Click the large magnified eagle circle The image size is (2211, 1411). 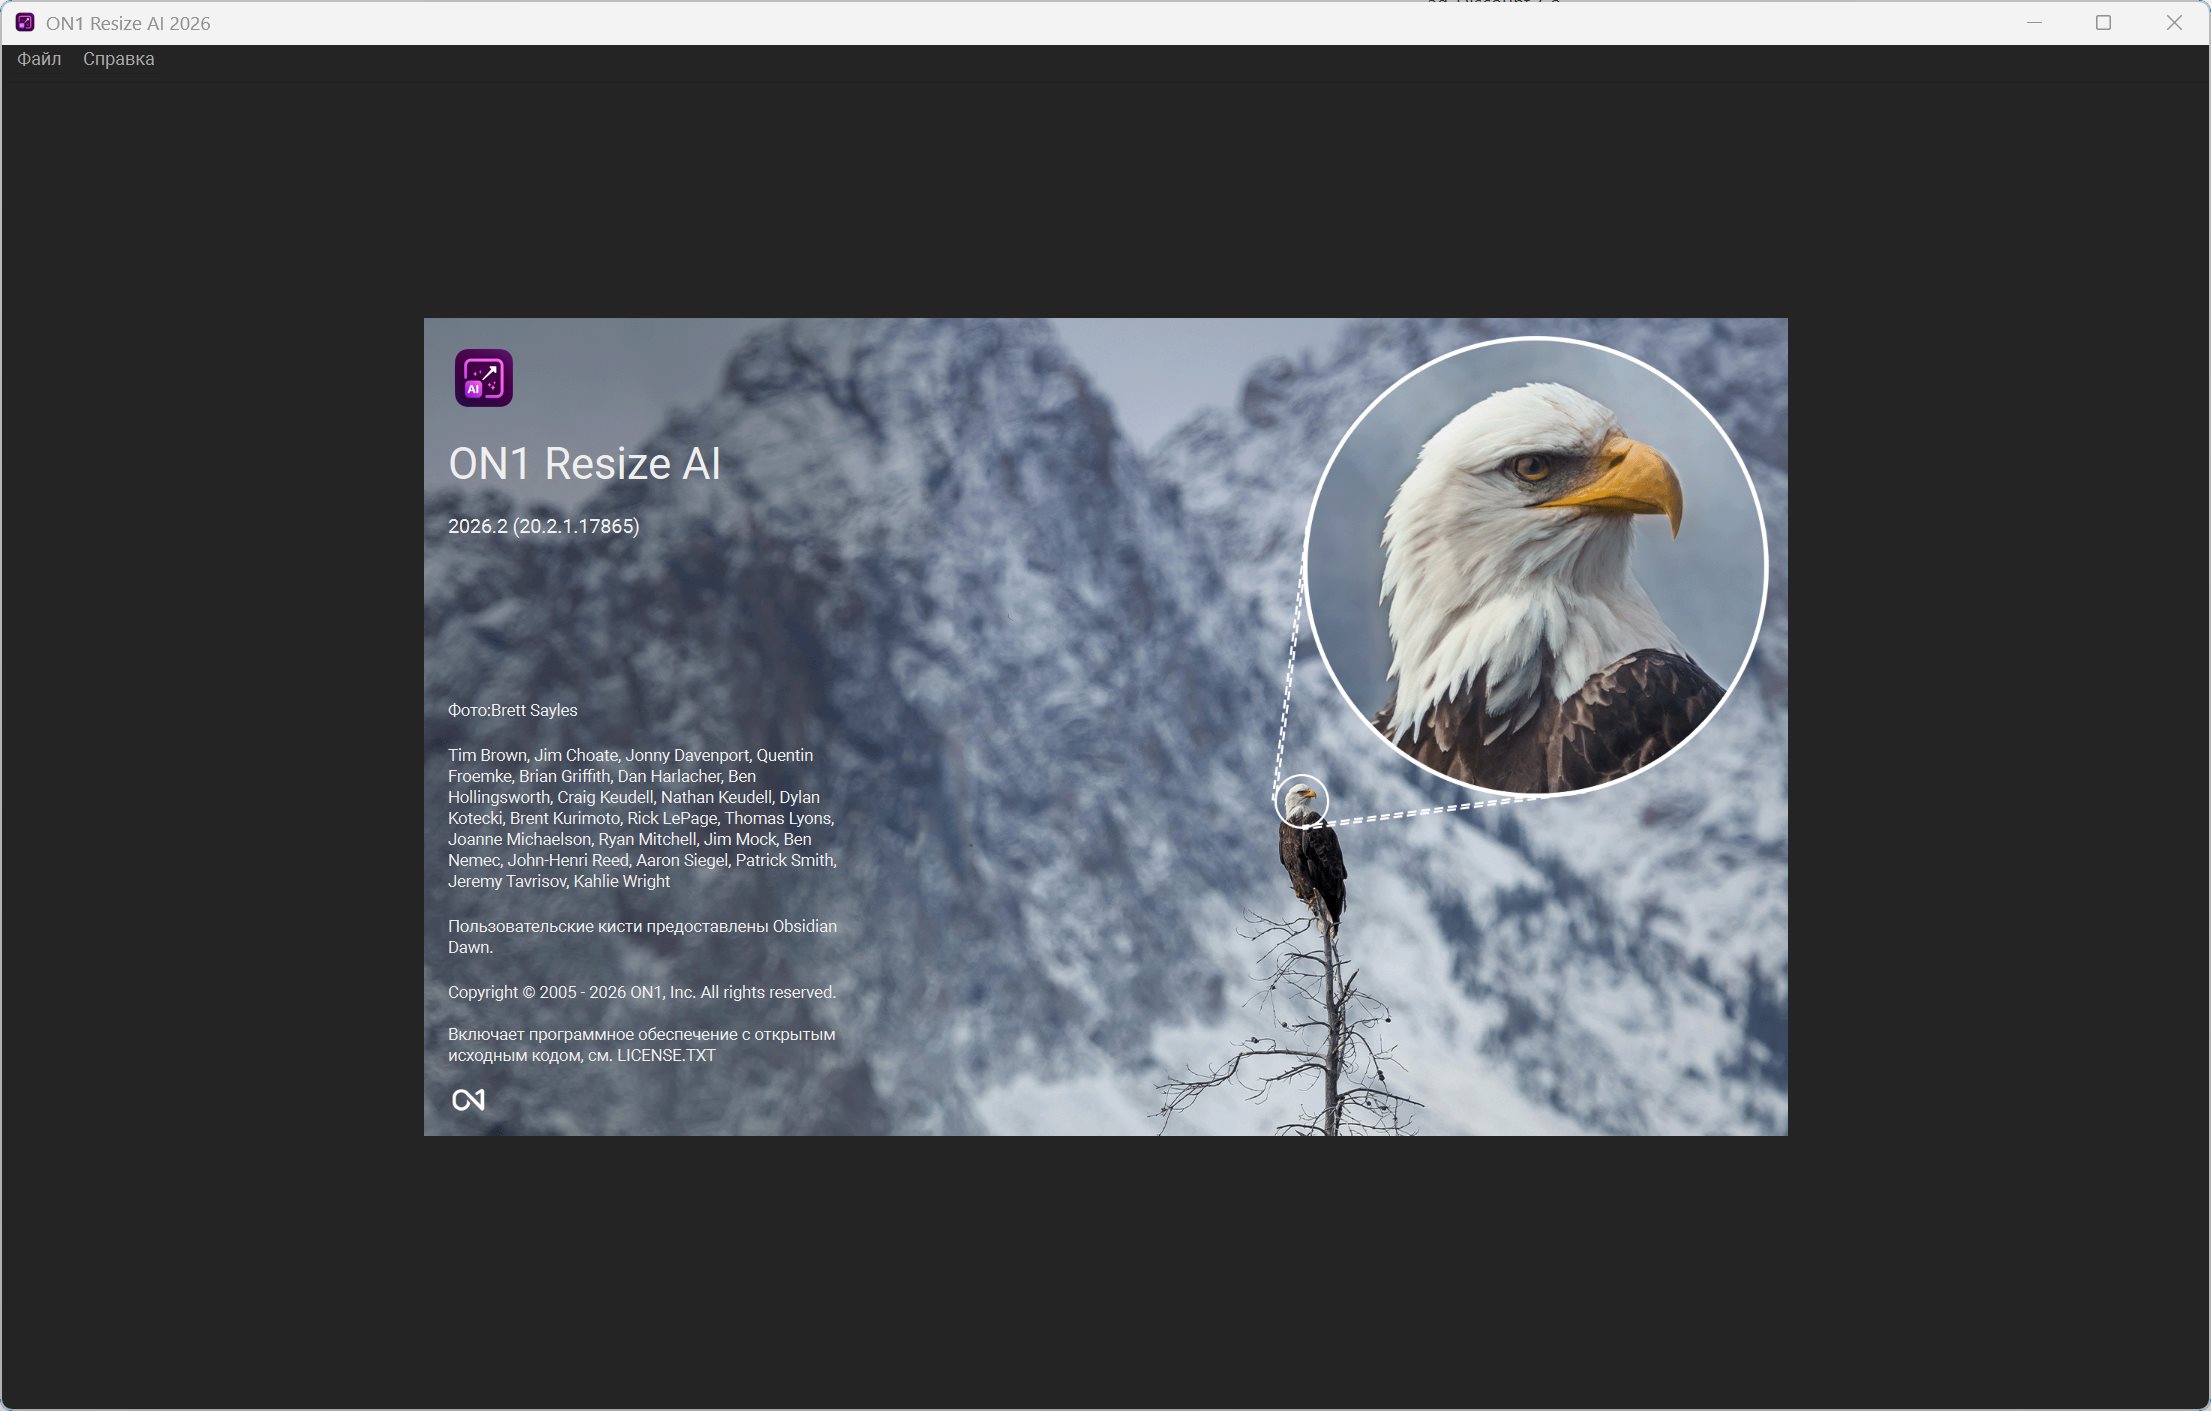click(x=1535, y=566)
